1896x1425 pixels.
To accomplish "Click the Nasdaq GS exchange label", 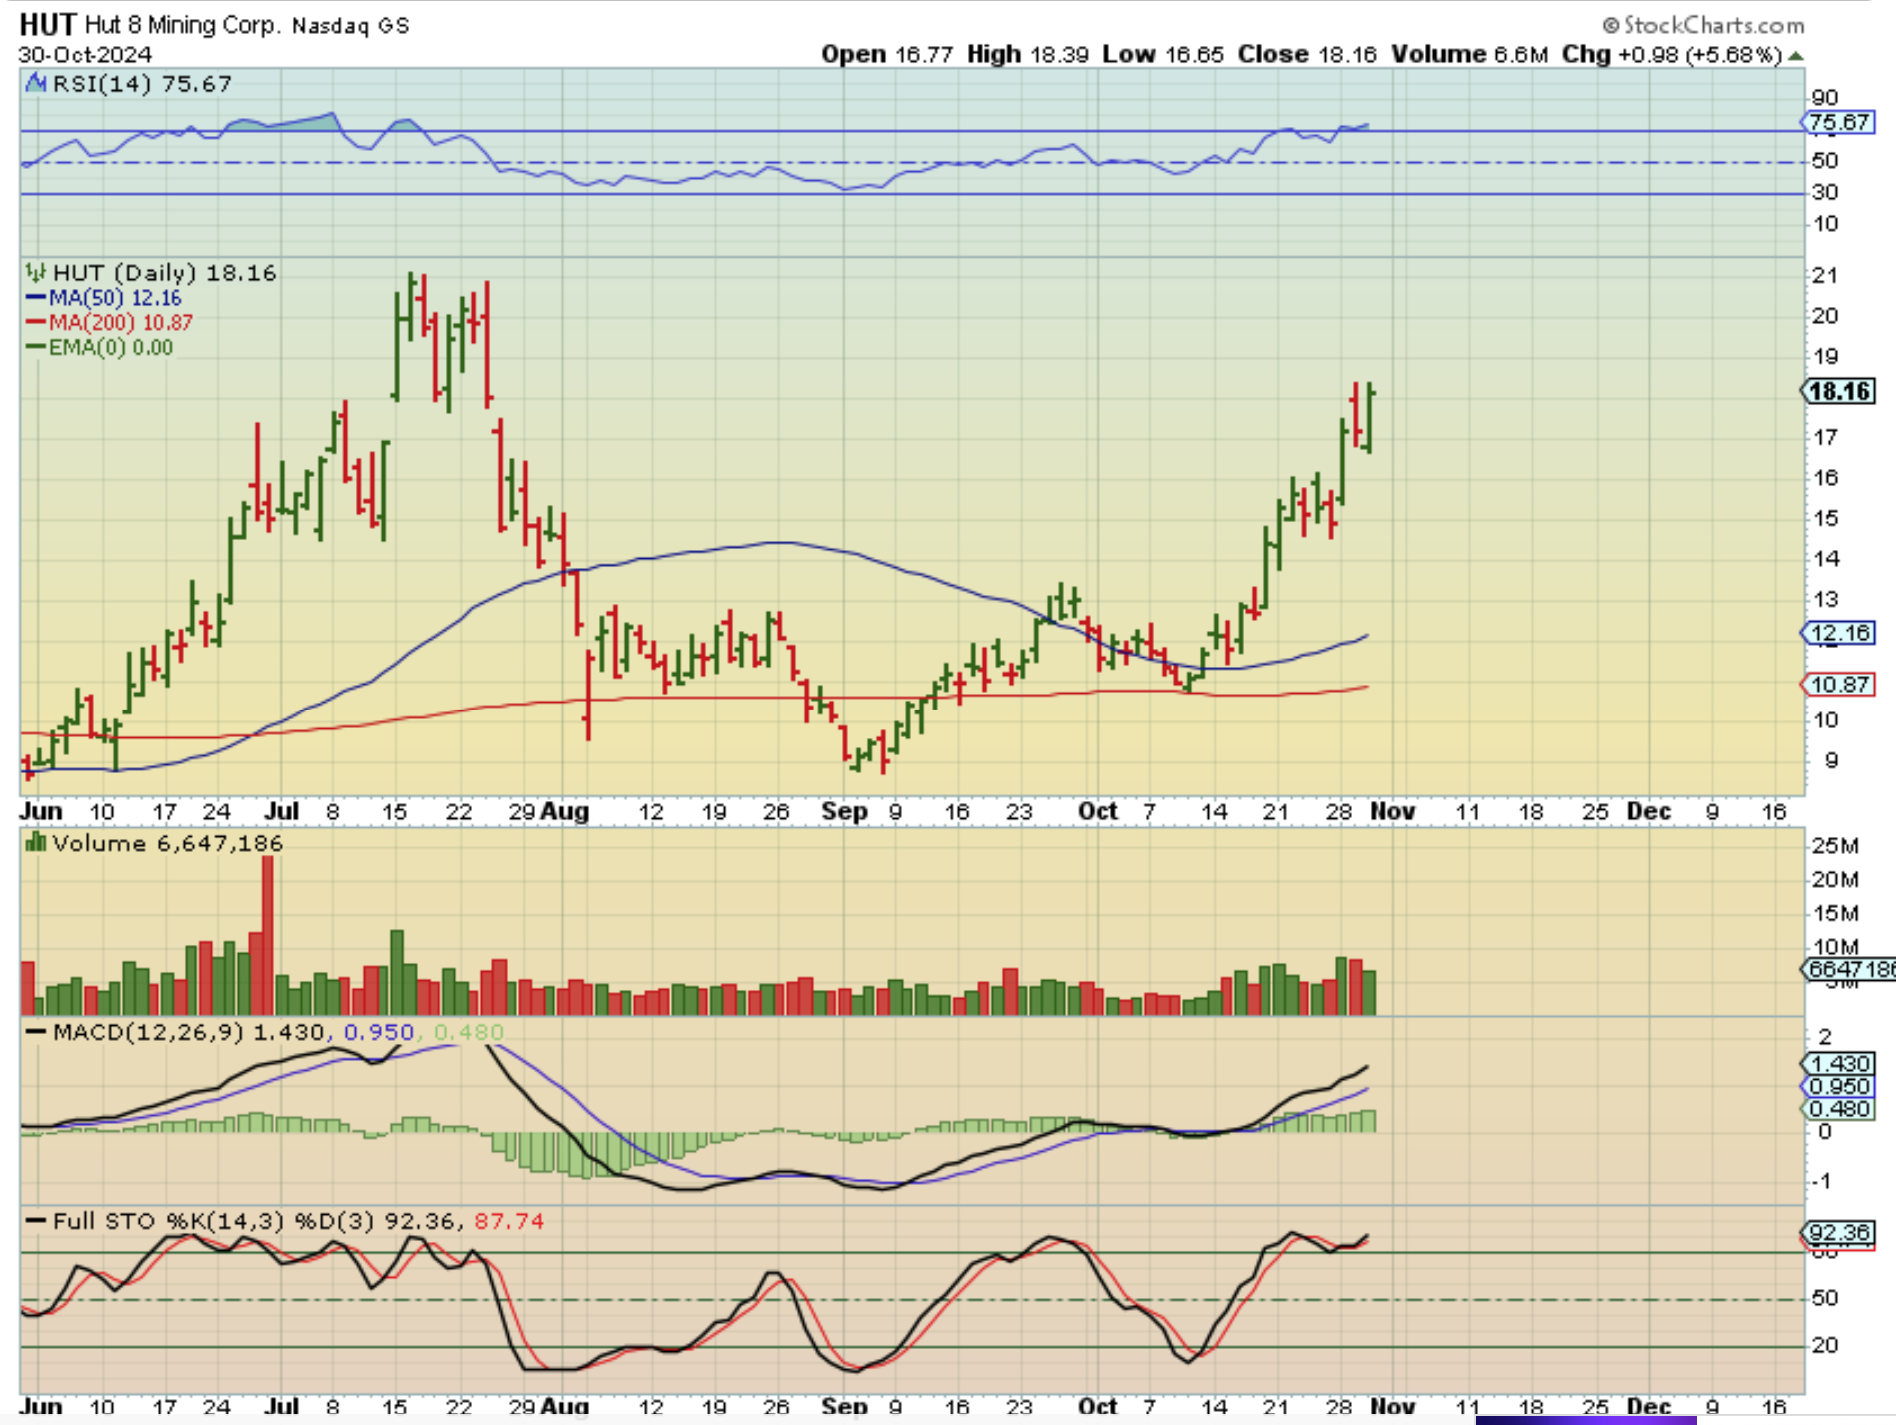I will [x=350, y=26].
